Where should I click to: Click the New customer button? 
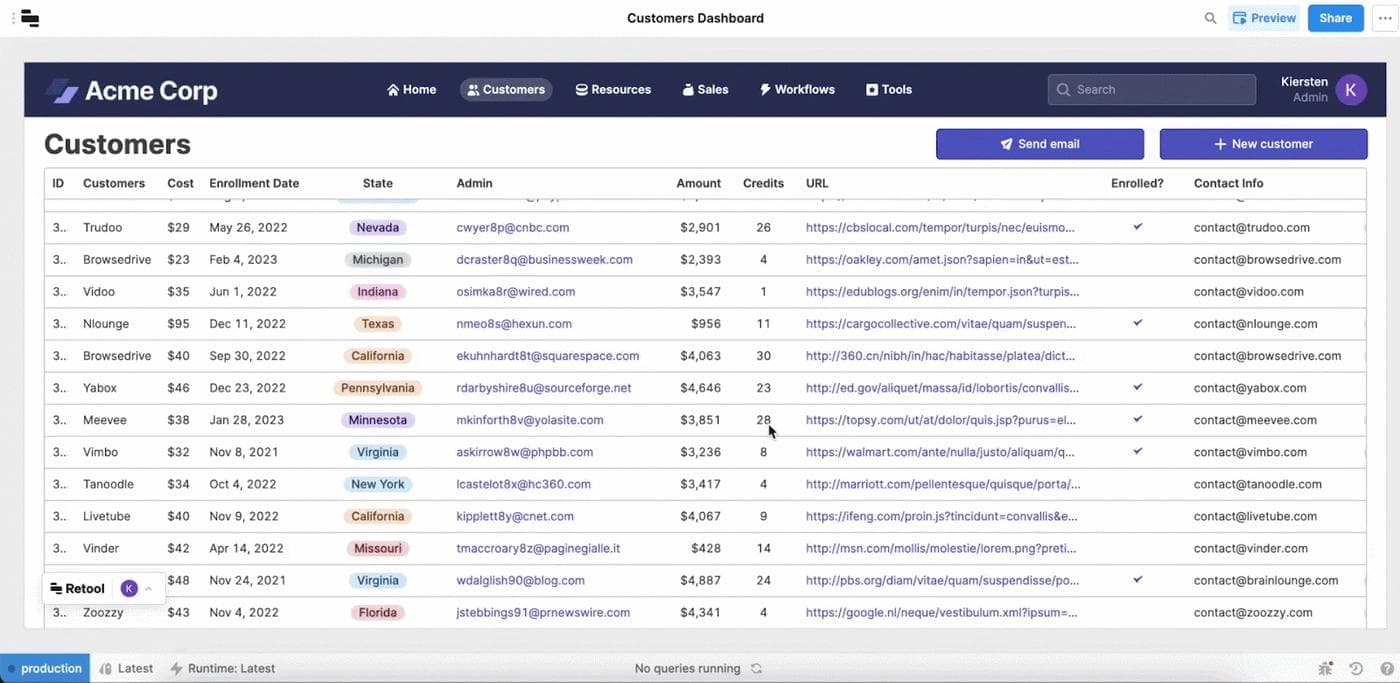(x=1262, y=144)
